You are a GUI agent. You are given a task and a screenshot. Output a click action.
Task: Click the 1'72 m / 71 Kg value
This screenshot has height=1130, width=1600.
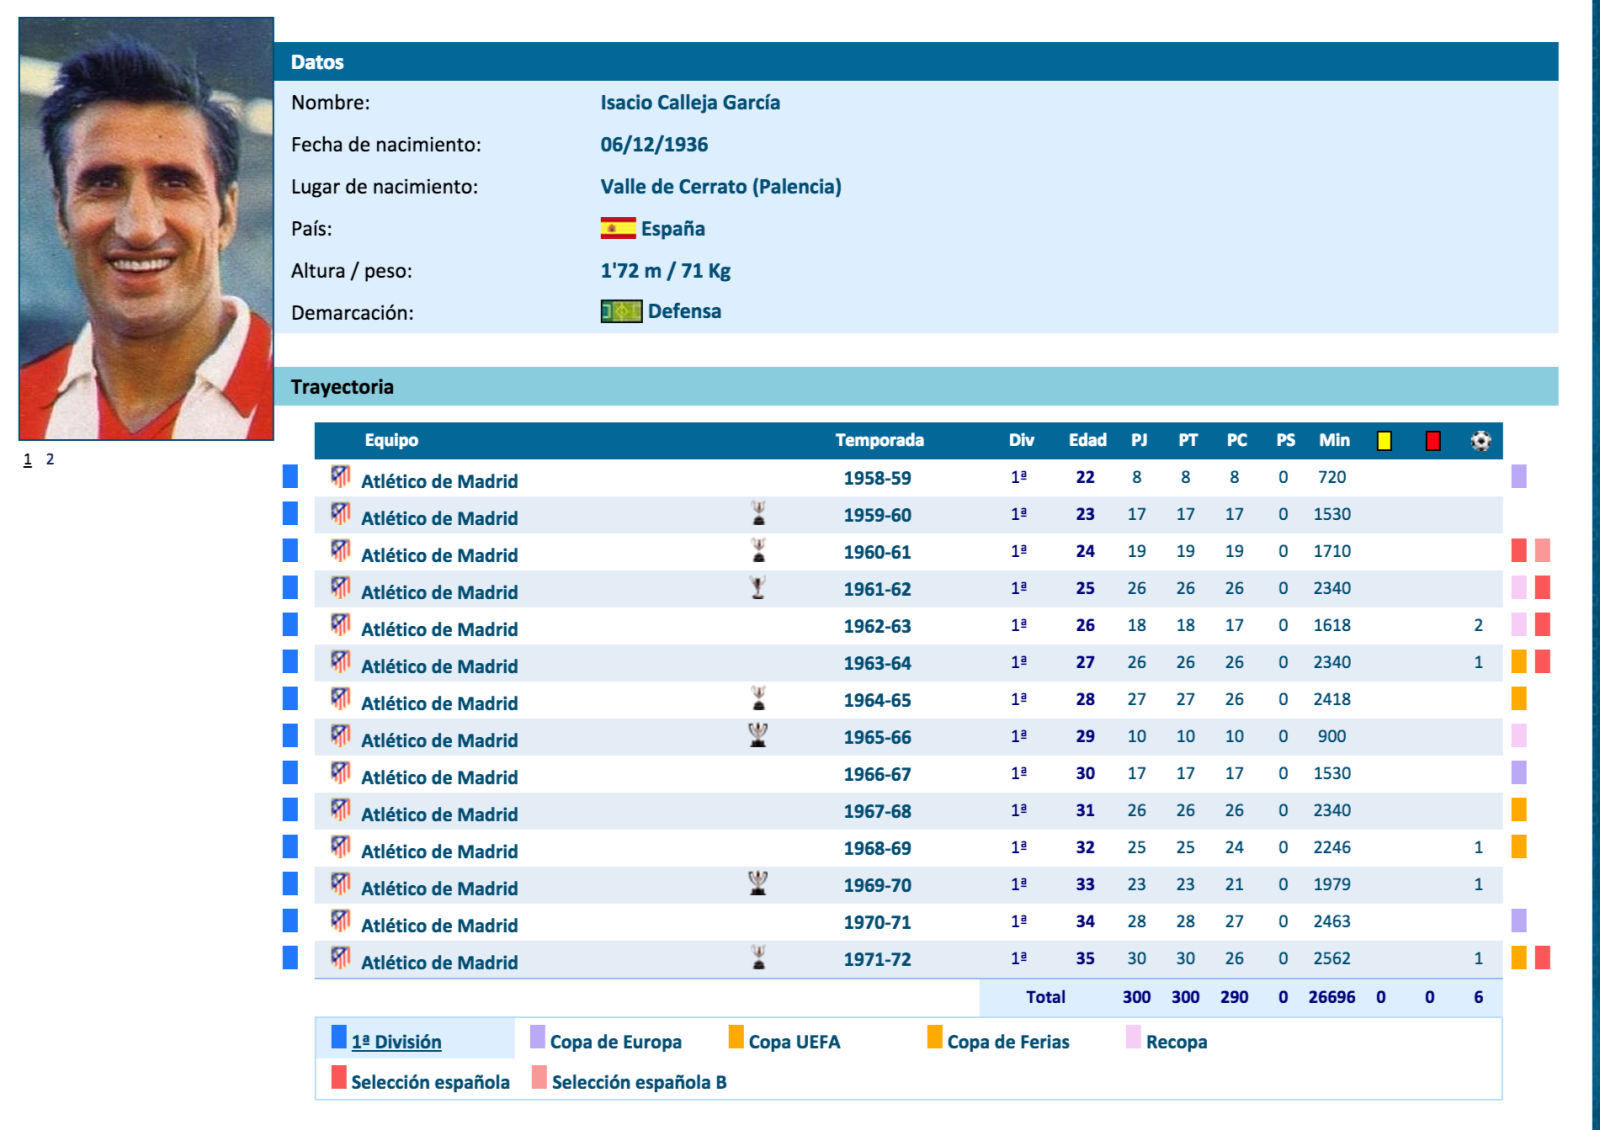(665, 270)
